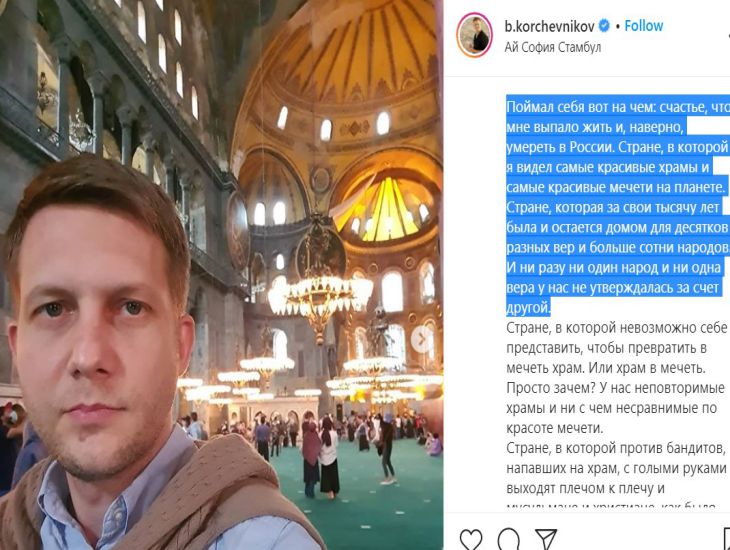
Task: Click the highlighted word 'другой.'
Action: tap(528, 308)
